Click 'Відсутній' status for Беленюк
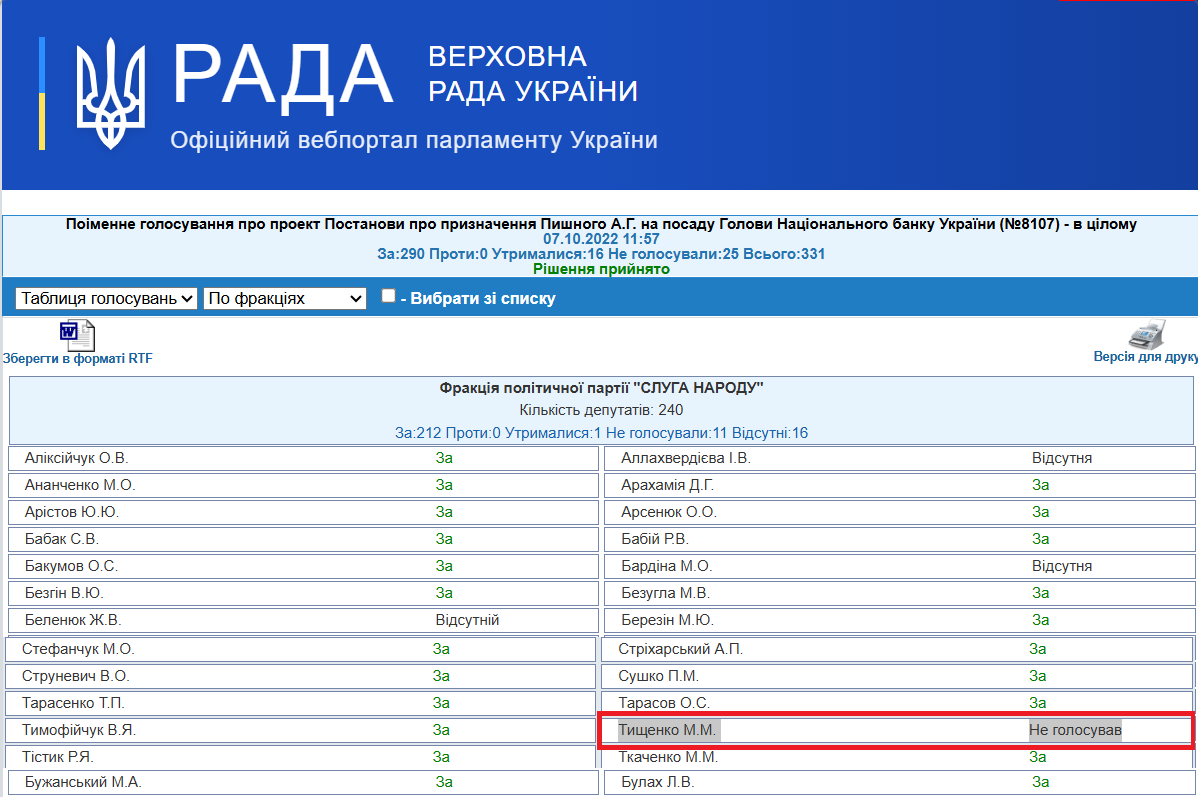The image size is (1198, 797). [468, 620]
